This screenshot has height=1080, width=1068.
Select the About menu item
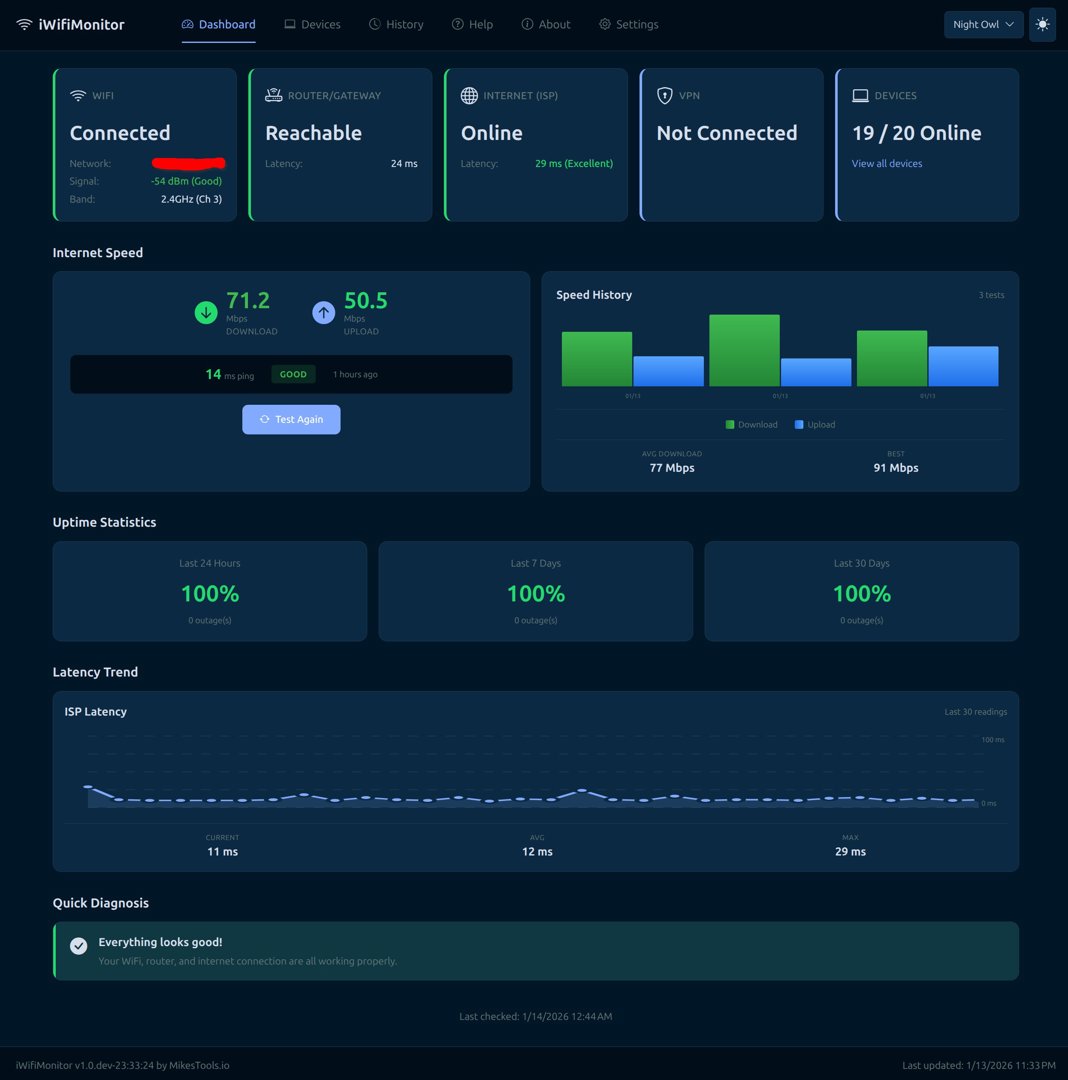[546, 24]
